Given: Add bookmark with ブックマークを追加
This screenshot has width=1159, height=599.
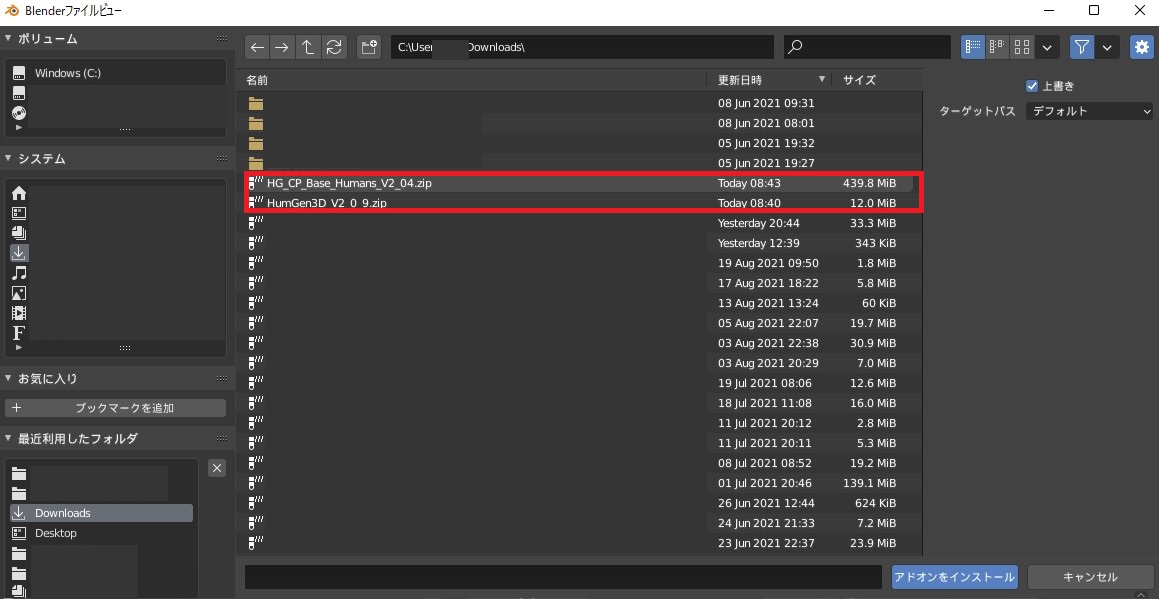Looking at the screenshot, I should click(115, 407).
